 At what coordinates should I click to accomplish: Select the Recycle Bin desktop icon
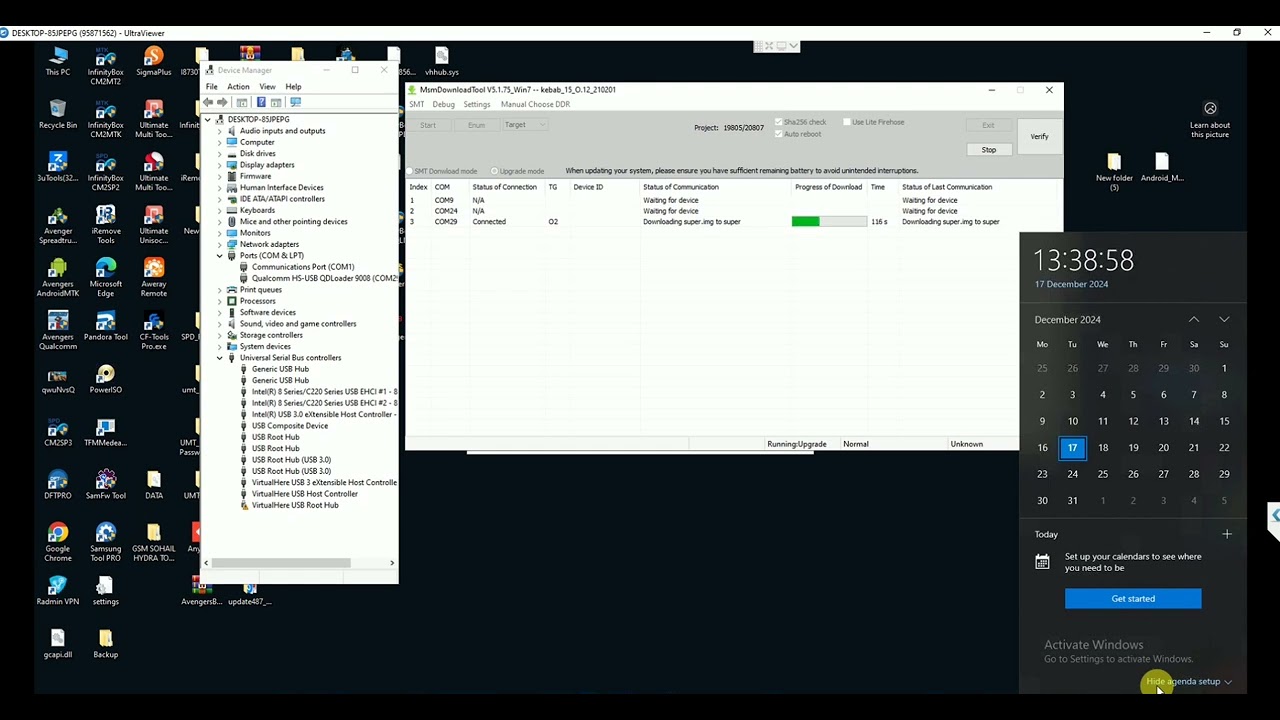coord(58,115)
